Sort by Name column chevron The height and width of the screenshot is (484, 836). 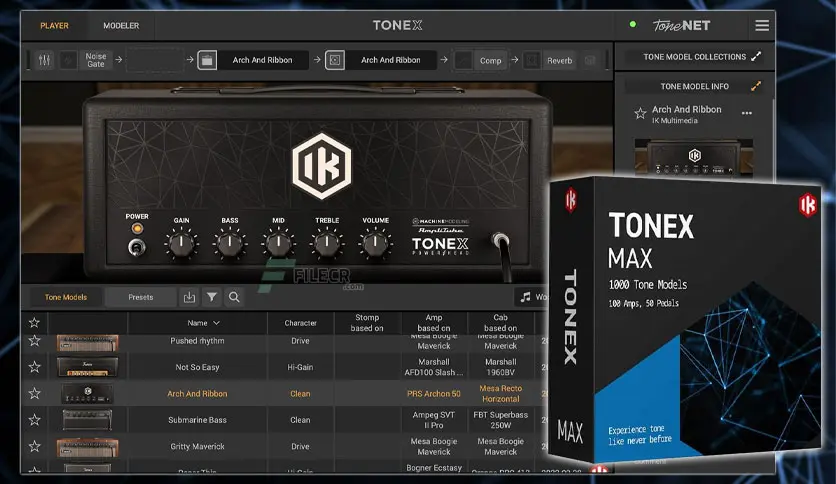pyautogui.click(x=217, y=323)
